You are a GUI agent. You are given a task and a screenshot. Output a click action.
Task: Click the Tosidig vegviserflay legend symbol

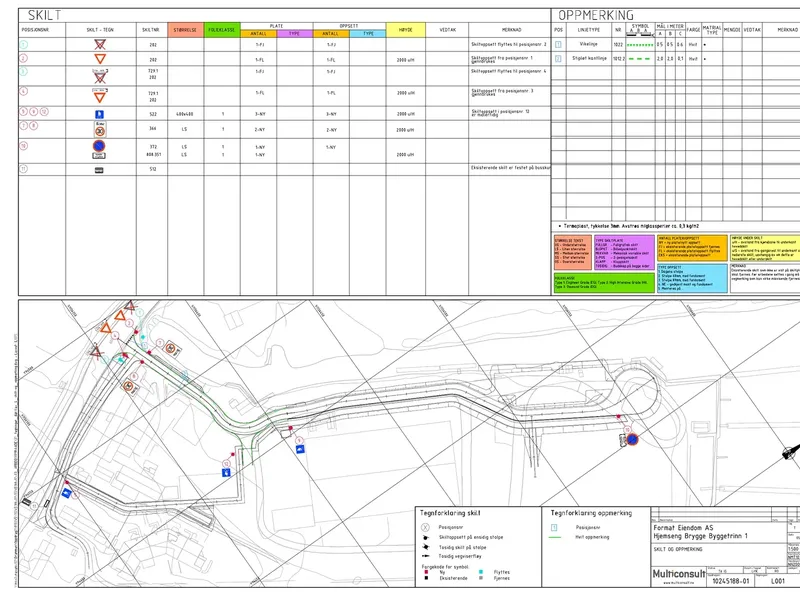tap(425, 556)
